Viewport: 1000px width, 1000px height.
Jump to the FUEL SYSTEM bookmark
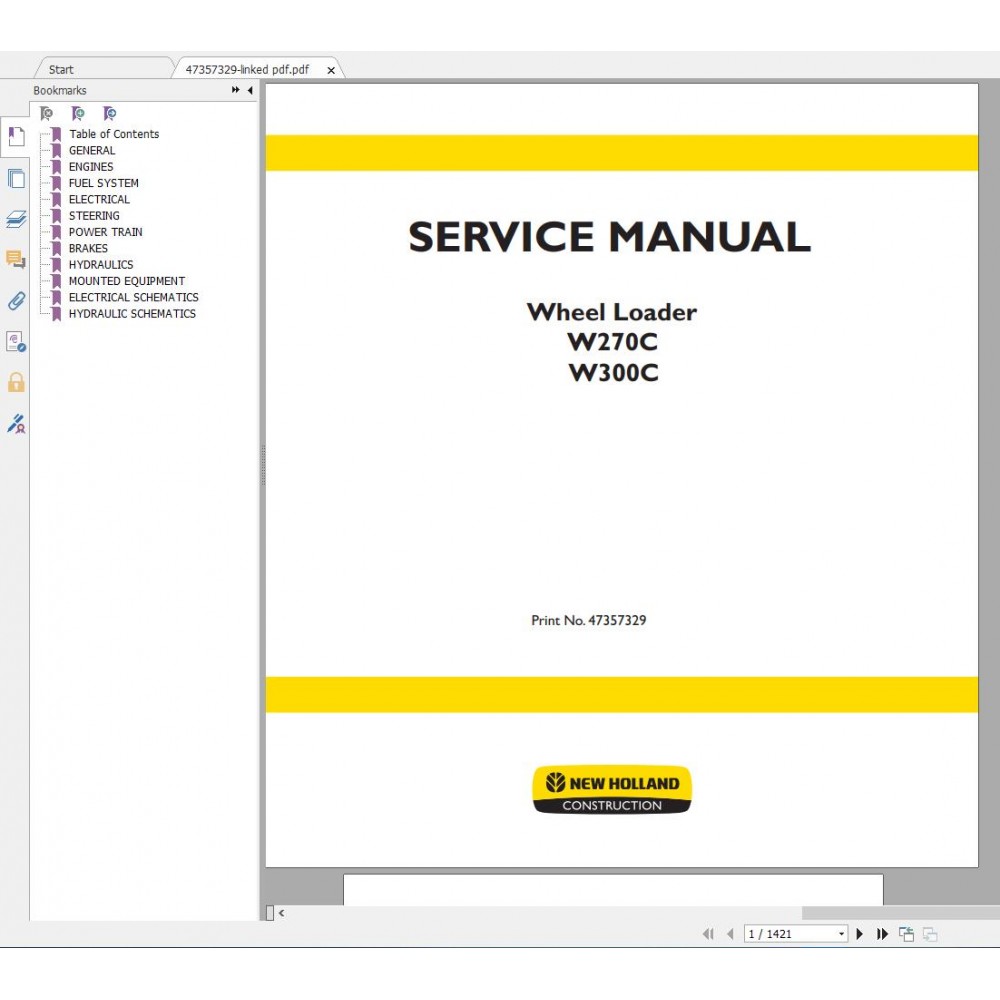point(103,183)
